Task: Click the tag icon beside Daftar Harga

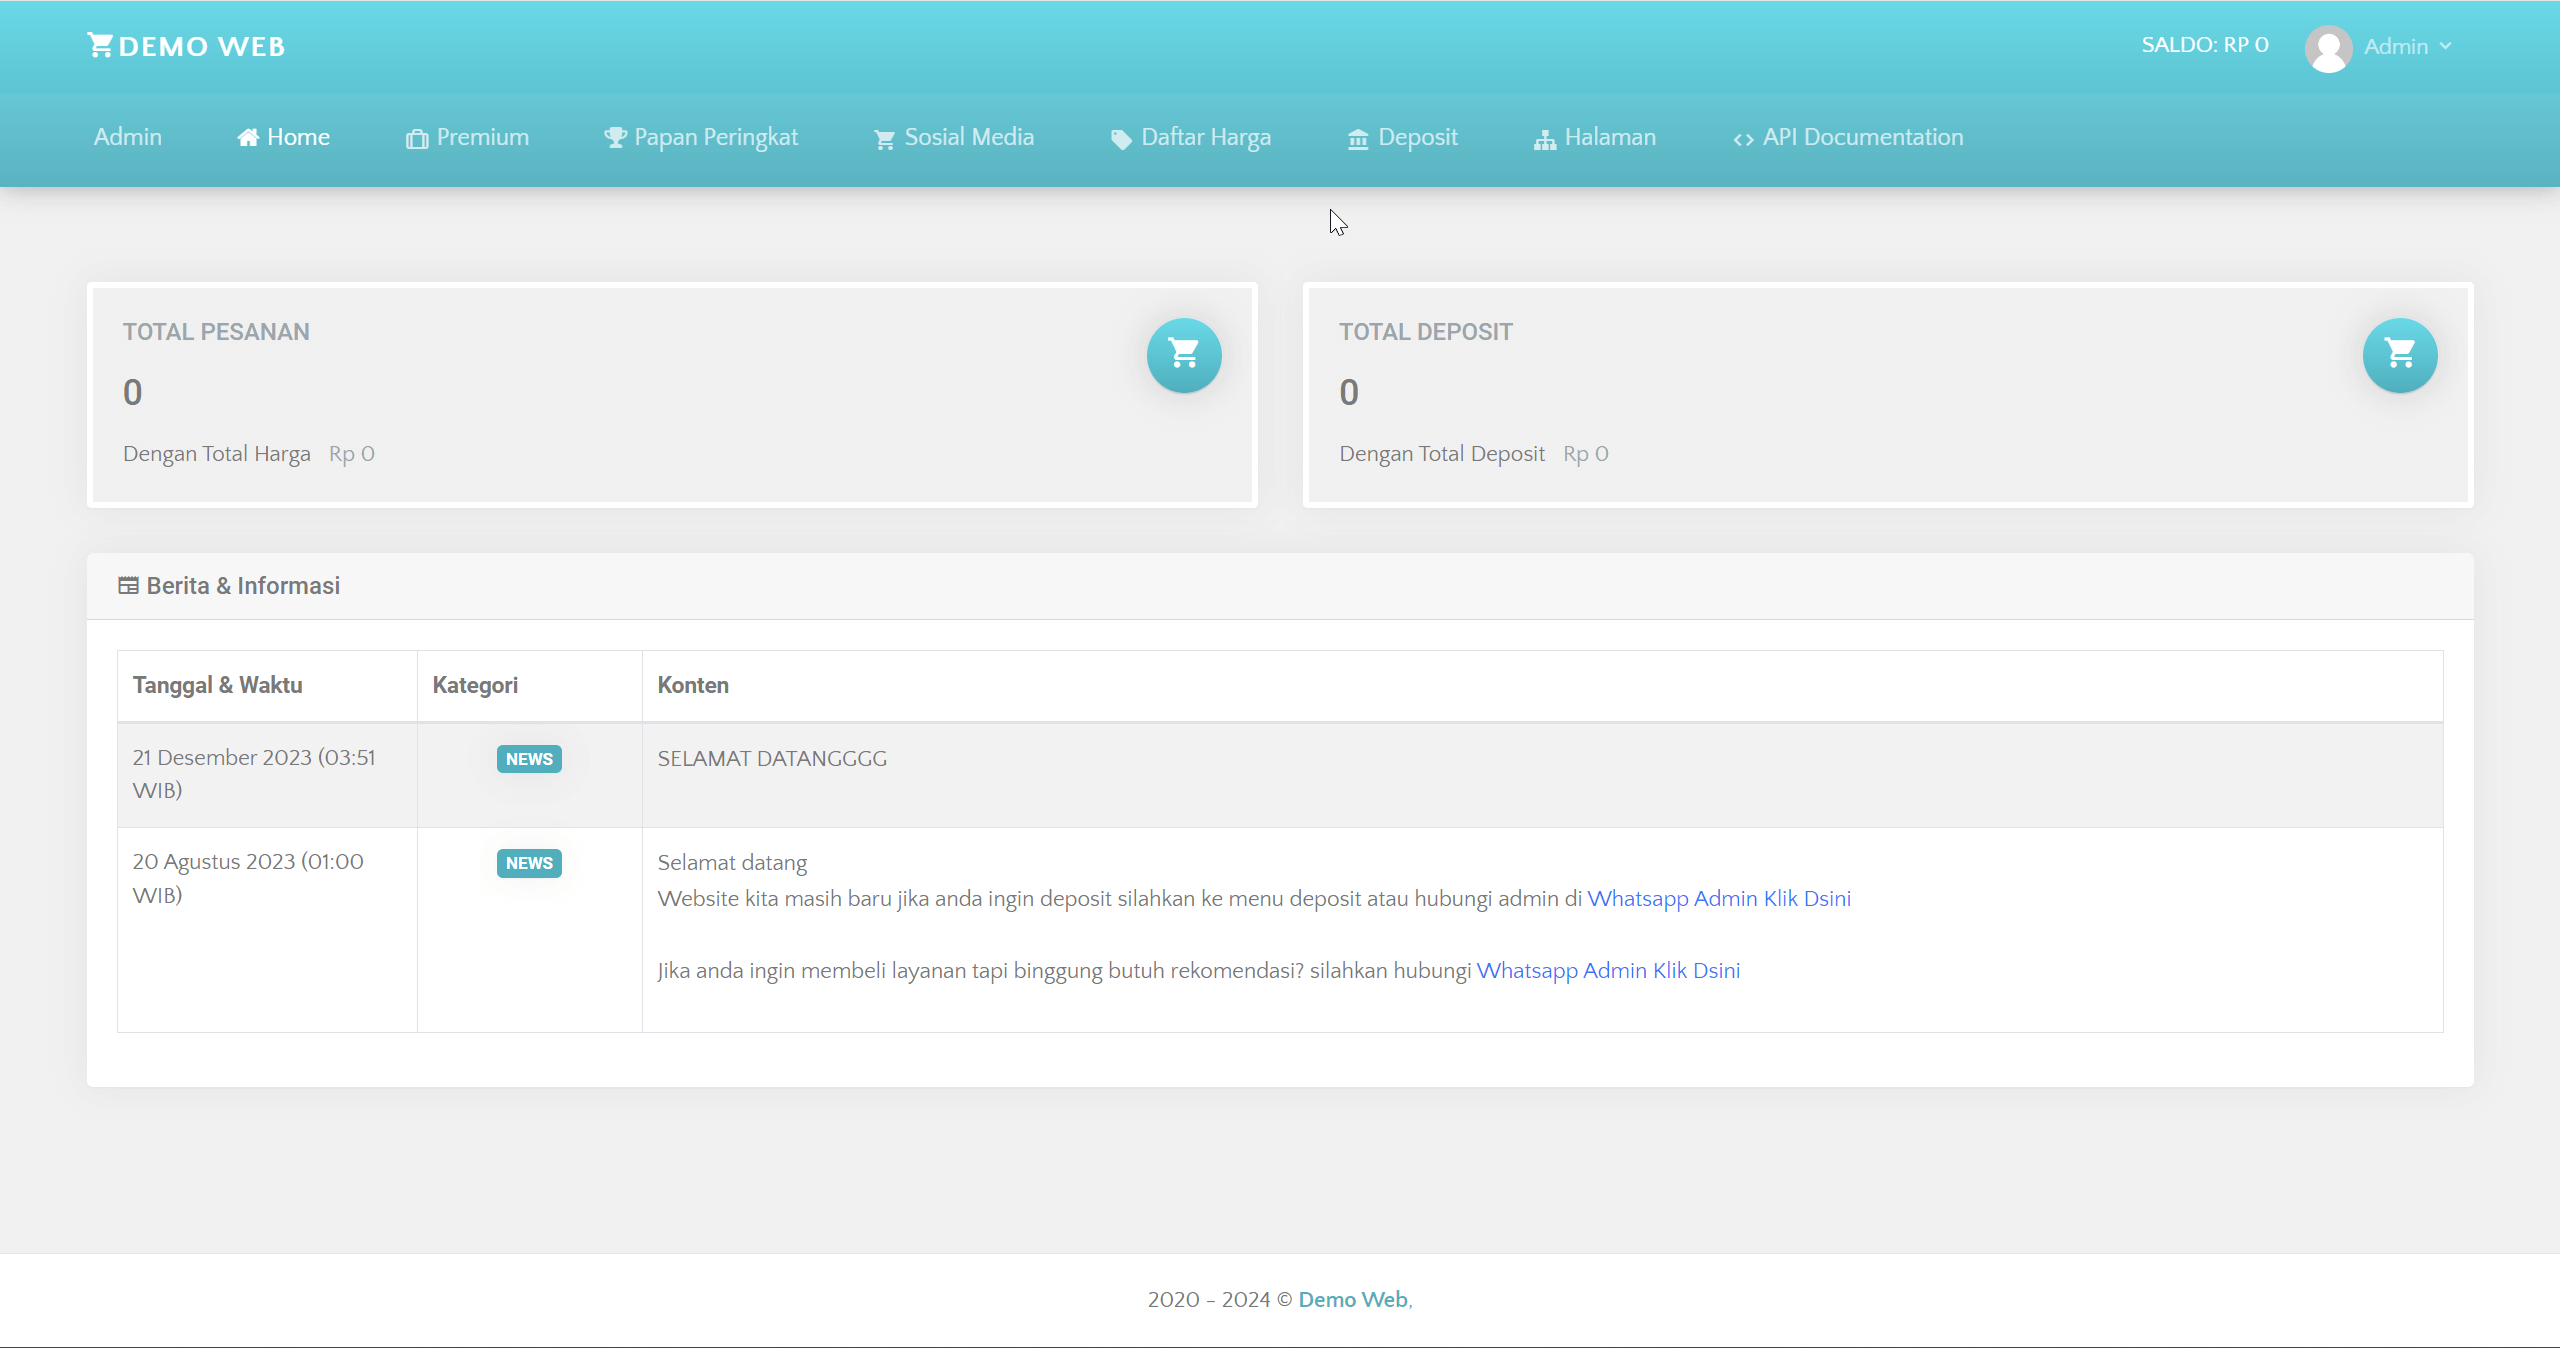Action: point(1119,139)
